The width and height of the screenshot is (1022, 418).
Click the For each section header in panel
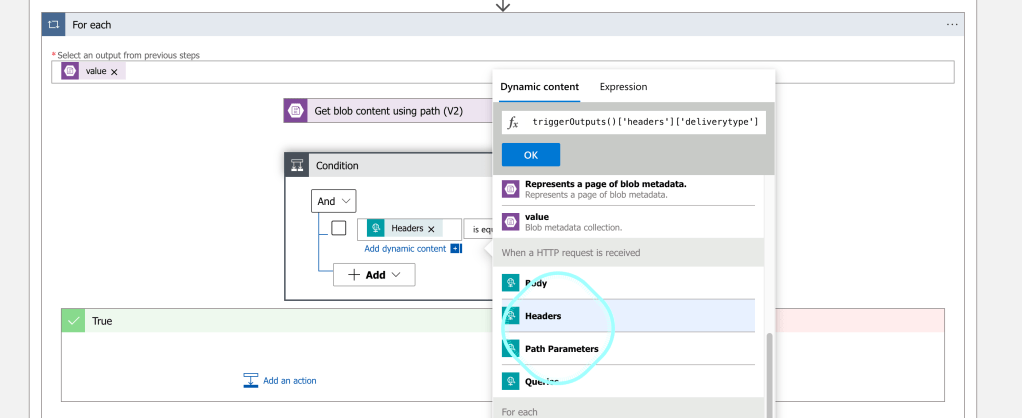[628, 408]
